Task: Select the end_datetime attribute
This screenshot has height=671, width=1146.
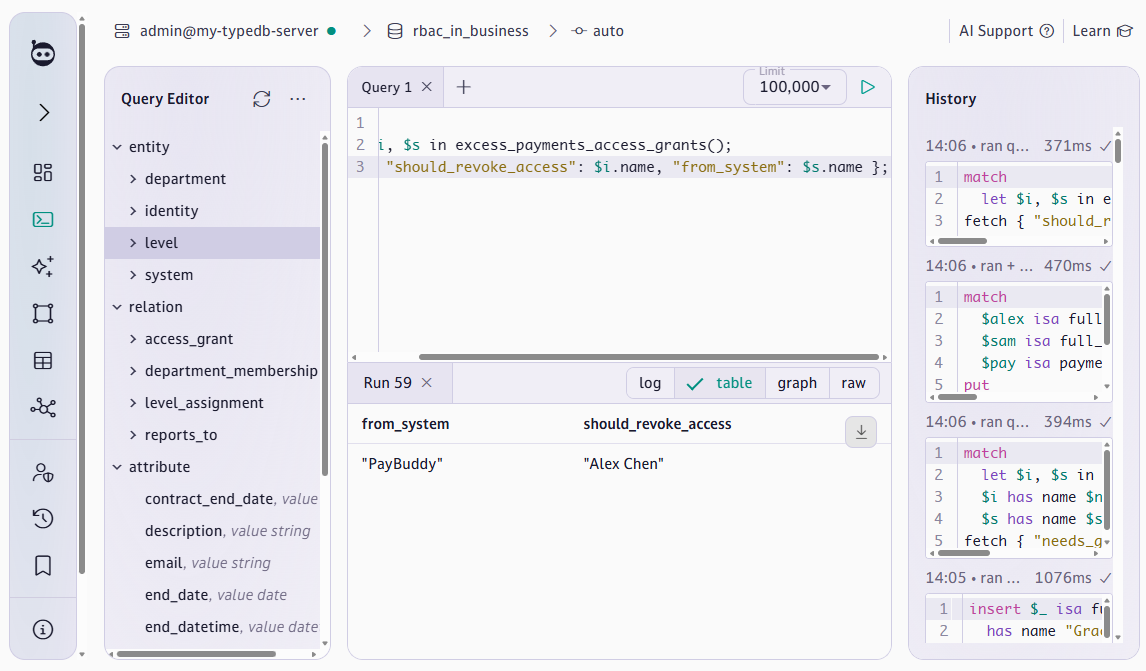Action: click(x=213, y=627)
